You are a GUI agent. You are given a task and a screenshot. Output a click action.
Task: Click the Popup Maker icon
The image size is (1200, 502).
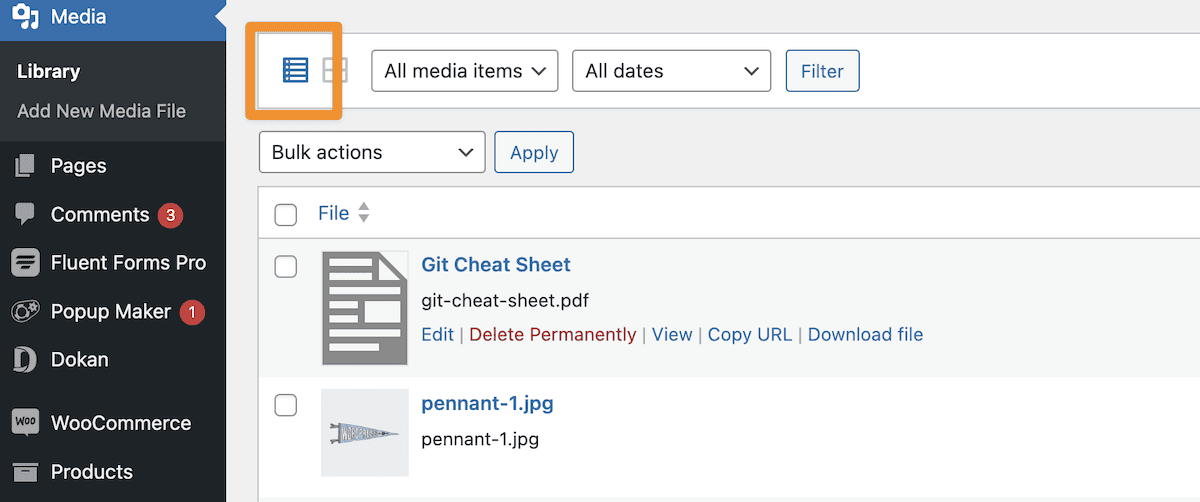click(x=25, y=312)
